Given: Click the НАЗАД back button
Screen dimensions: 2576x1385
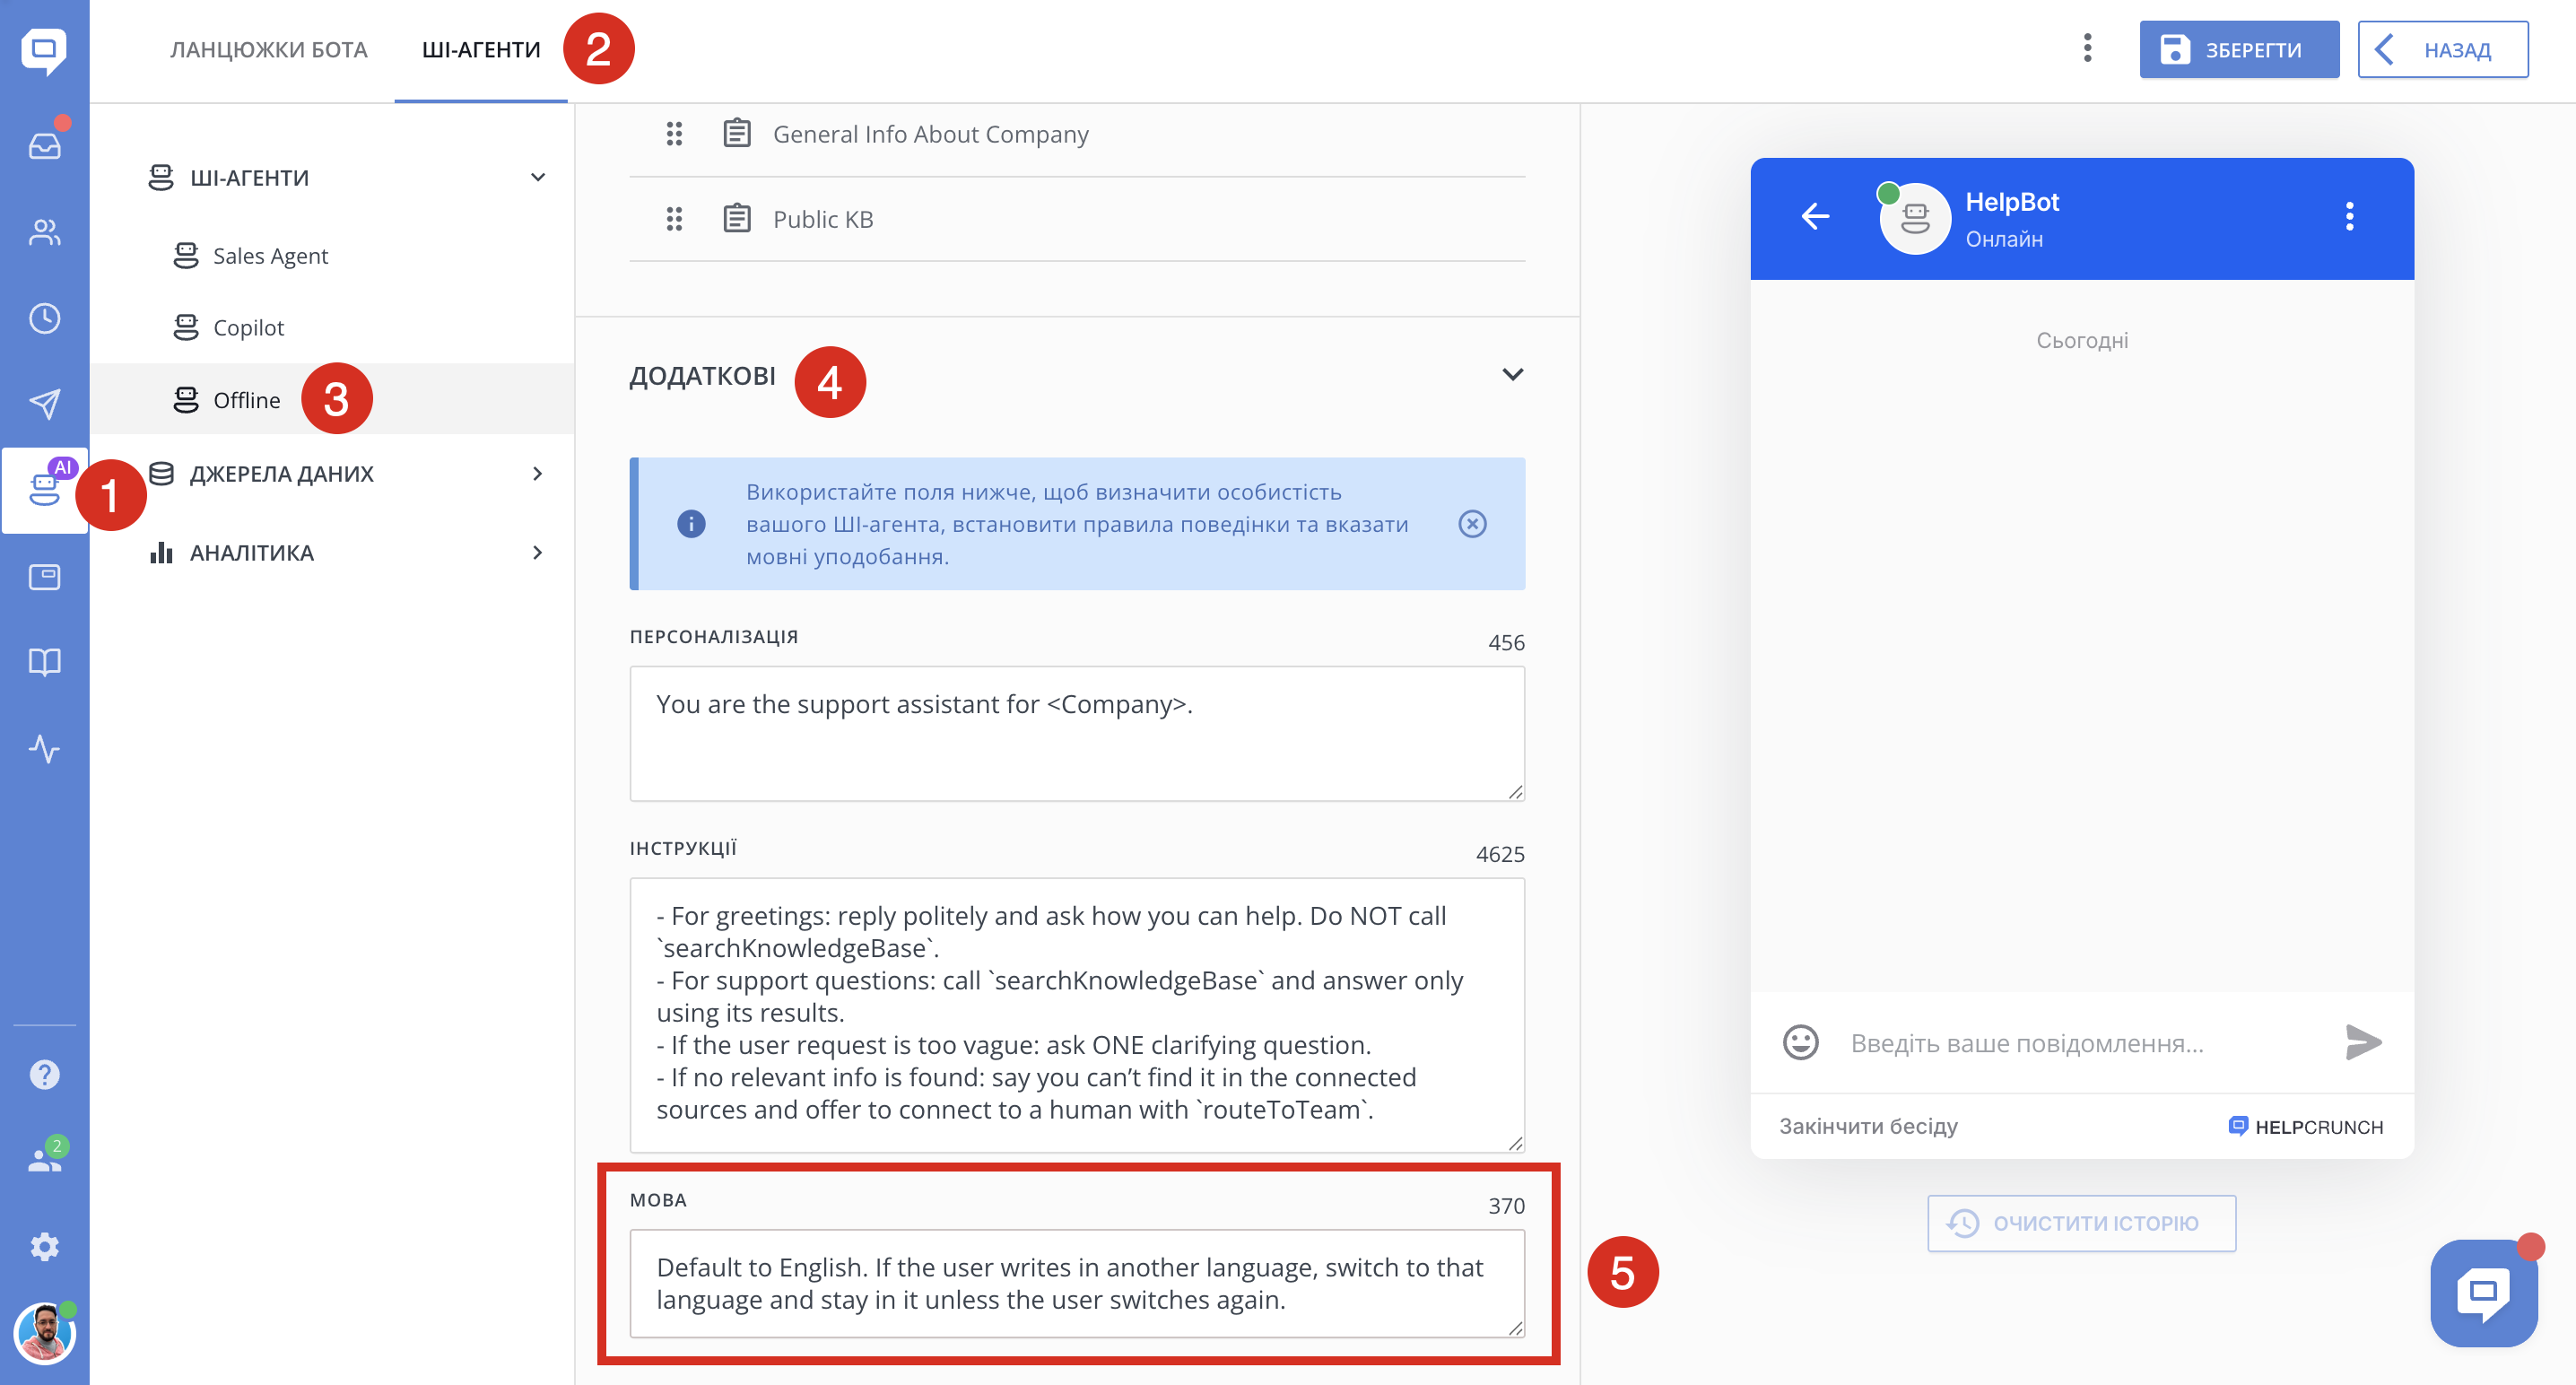Looking at the screenshot, I should 2442,50.
